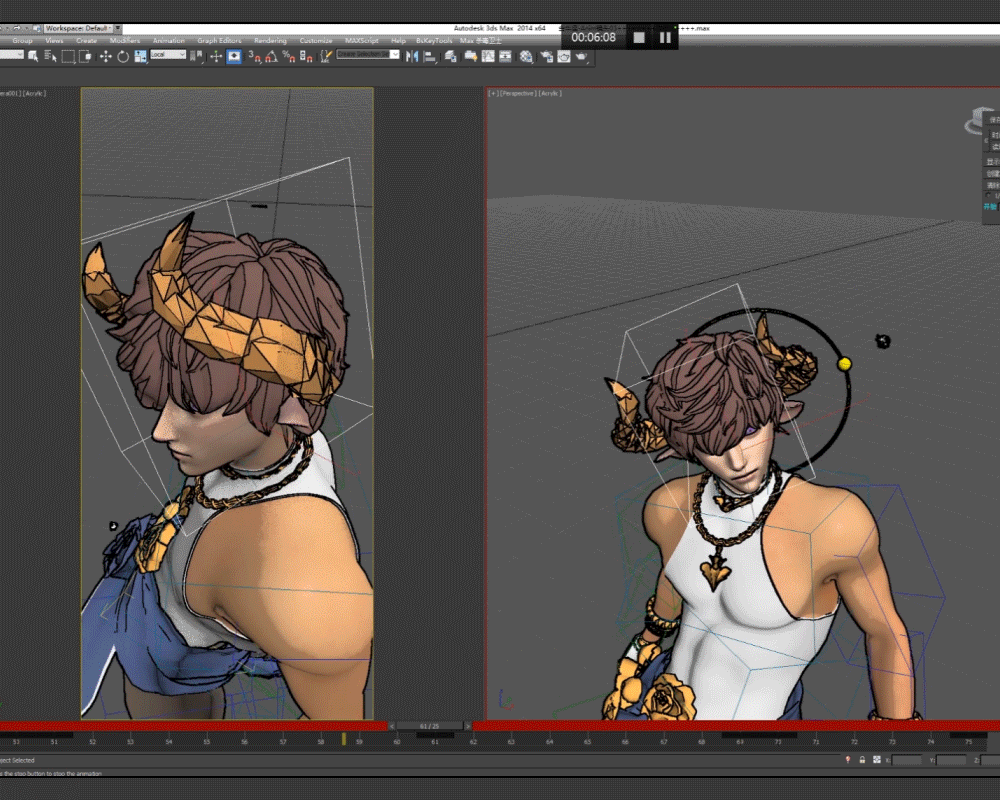Pause the screen recording
This screenshot has width=1000, height=800.
pyautogui.click(x=665, y=38)
